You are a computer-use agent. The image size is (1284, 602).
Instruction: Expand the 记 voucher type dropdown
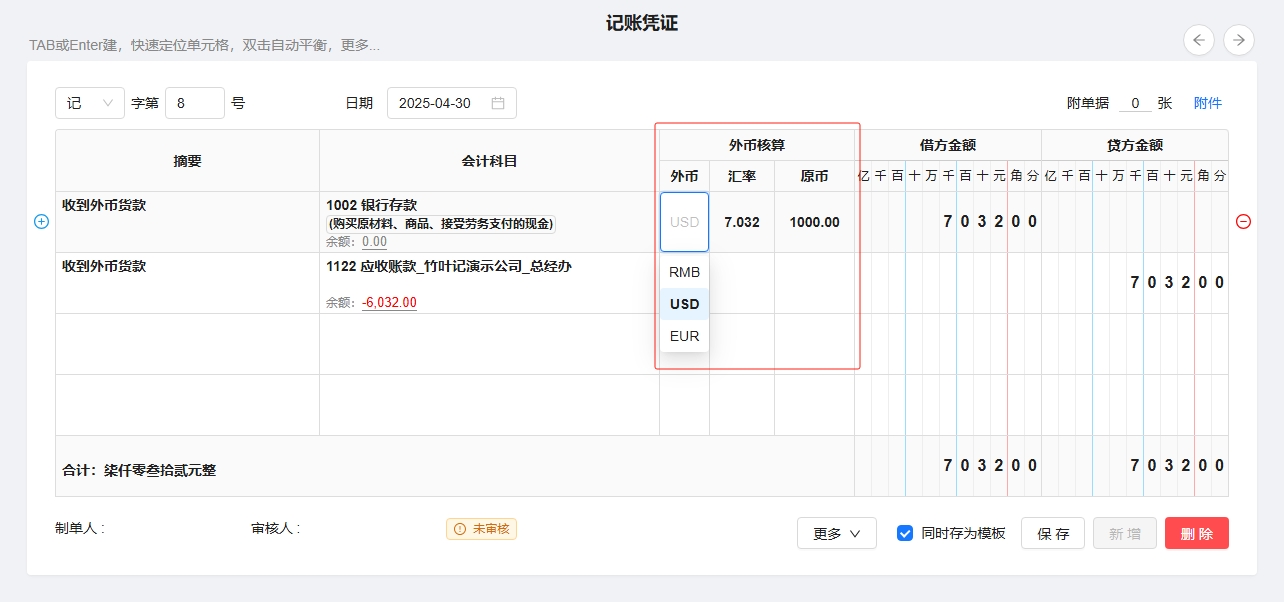(90, 103)
